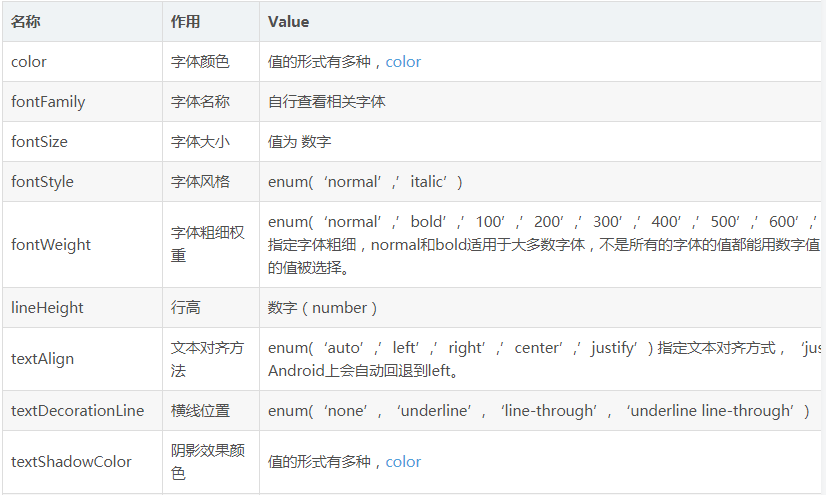Screen dimensions: 826x495
Task: Click the 字体粗细权重 description cell
Action: point(211,245)
